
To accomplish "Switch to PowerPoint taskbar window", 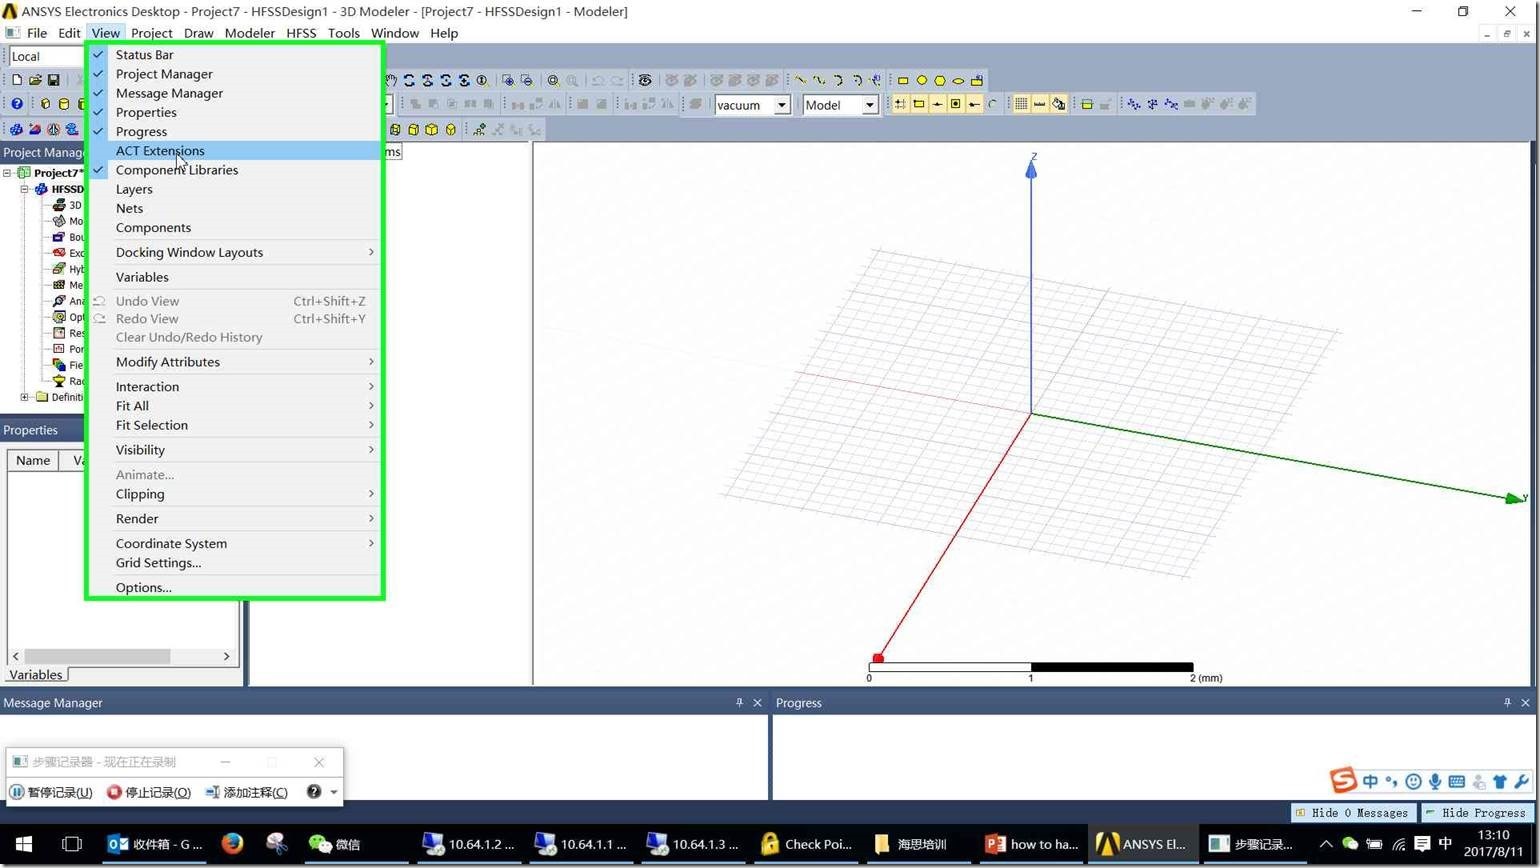I will (x=1033, y=844).
